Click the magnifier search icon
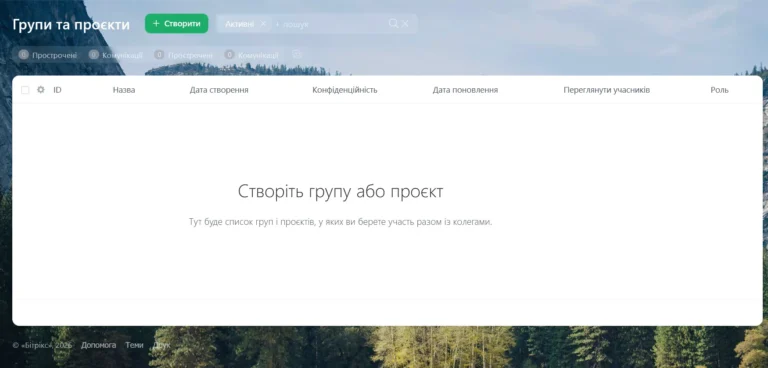The height and width of the screenshot is (368, 768). (x=393, y=24)
